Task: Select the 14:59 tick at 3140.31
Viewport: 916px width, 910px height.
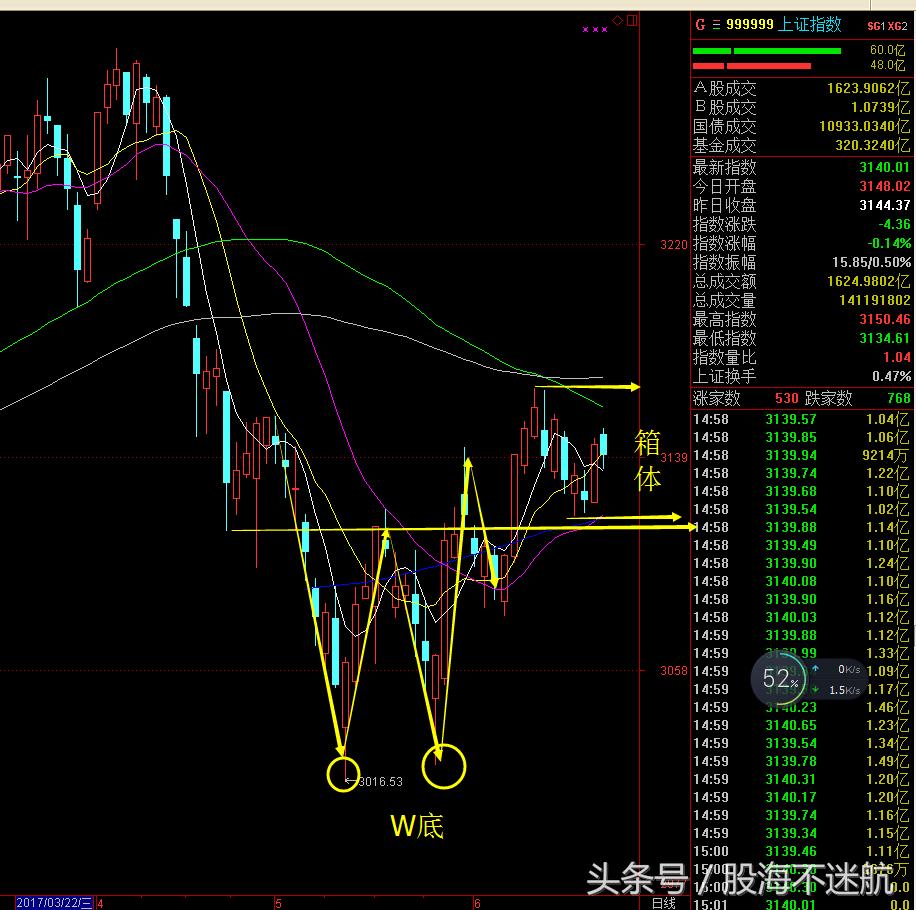Action: [x=802, y=779]
